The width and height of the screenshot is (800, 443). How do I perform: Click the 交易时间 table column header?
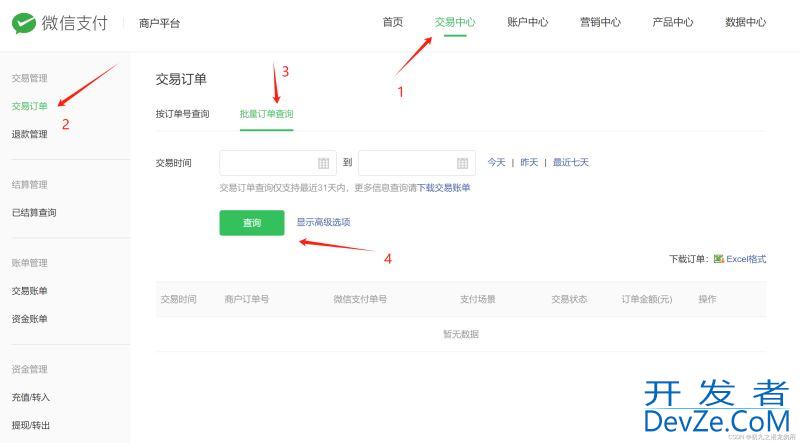click(179, 299)
